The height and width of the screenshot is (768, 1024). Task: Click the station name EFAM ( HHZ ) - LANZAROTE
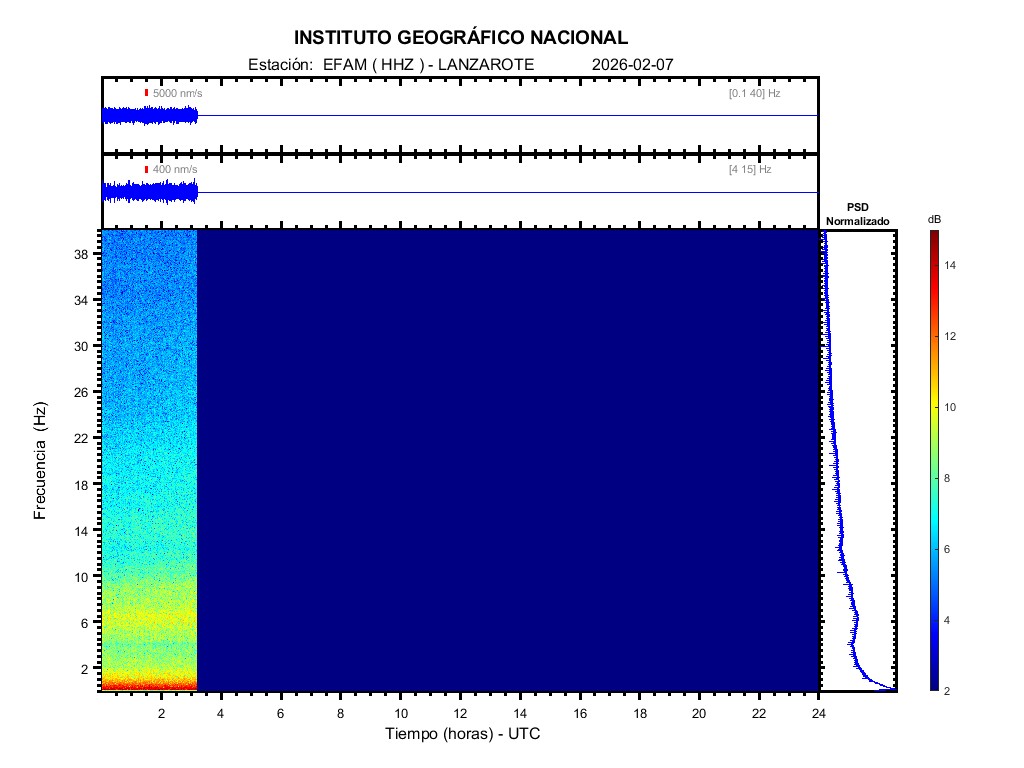click(429, 64)
